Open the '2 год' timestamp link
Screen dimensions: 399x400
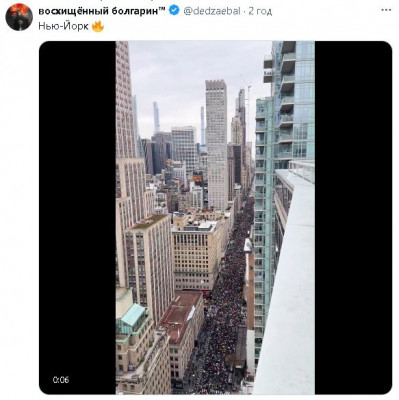[x=260, y=11]
